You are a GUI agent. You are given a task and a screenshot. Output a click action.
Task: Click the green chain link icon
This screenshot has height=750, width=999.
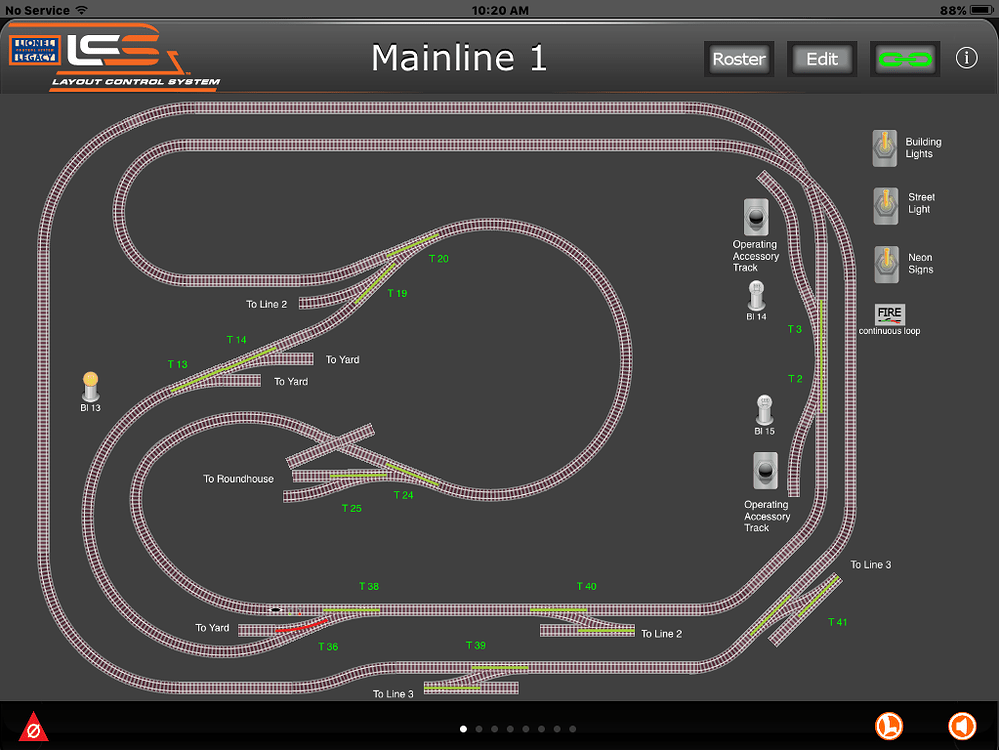point(904,59)
